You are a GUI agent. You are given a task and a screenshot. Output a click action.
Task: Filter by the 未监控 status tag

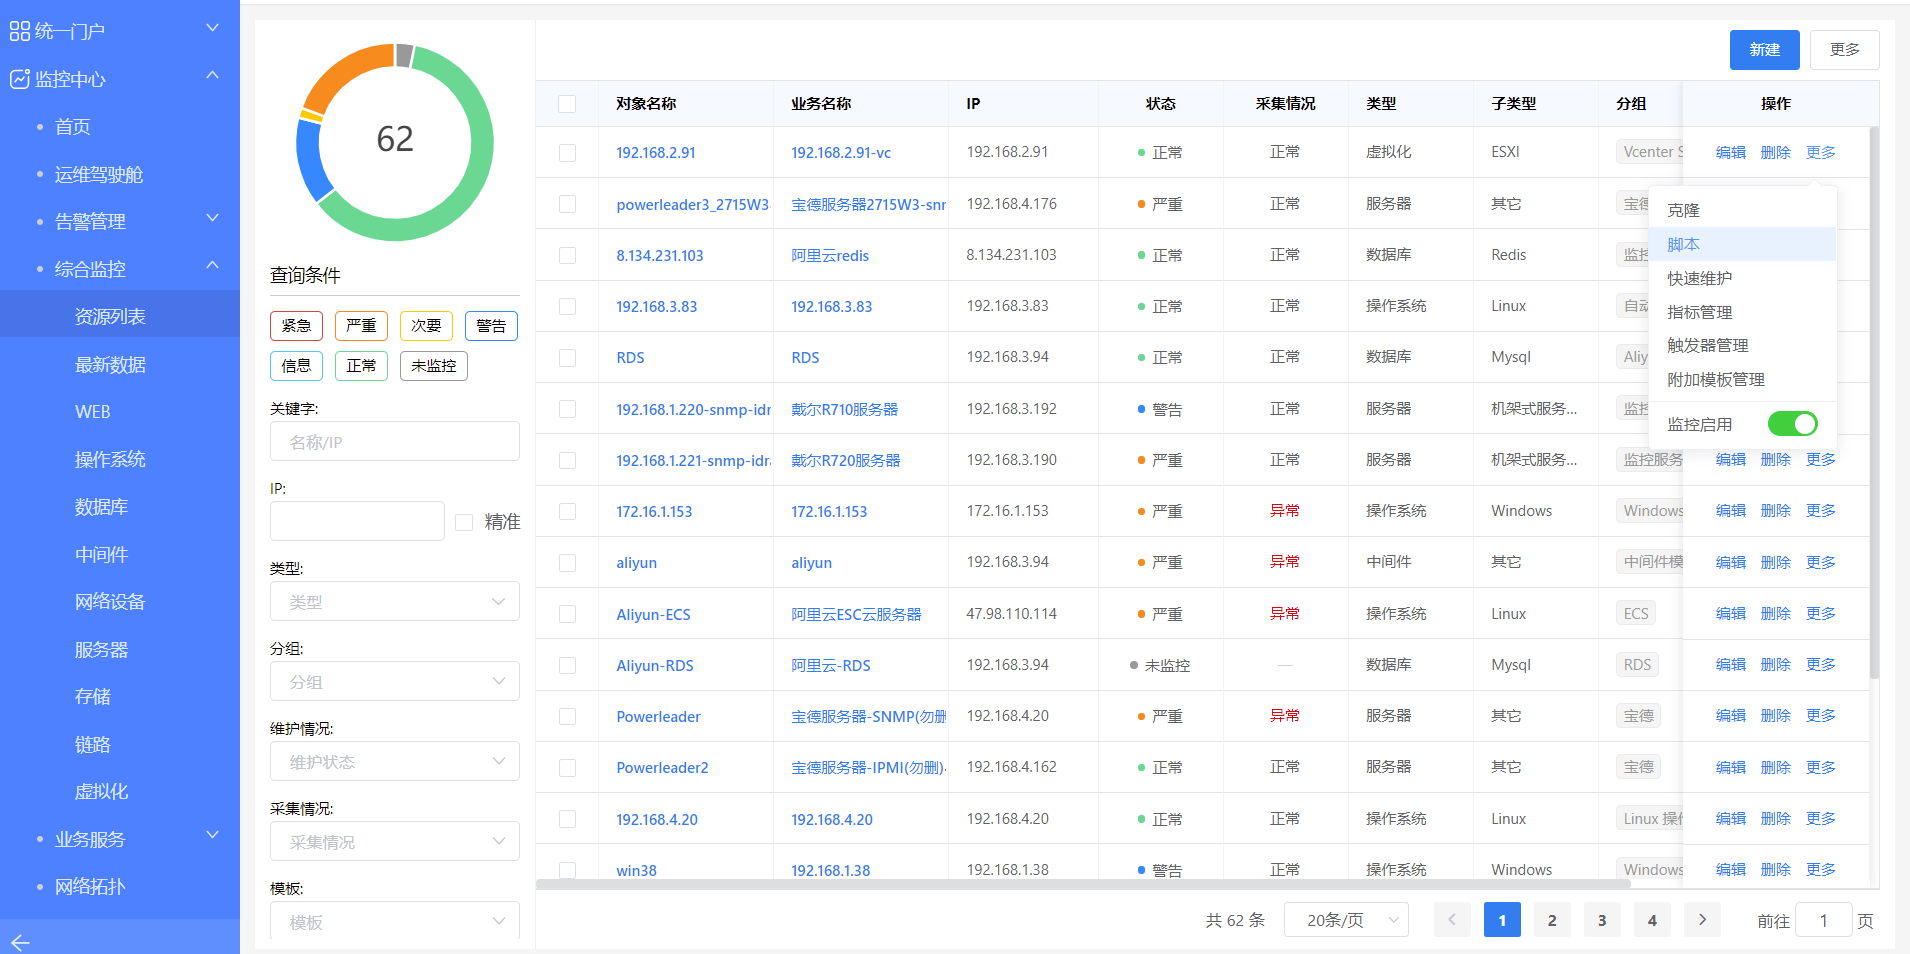point(434,366)
